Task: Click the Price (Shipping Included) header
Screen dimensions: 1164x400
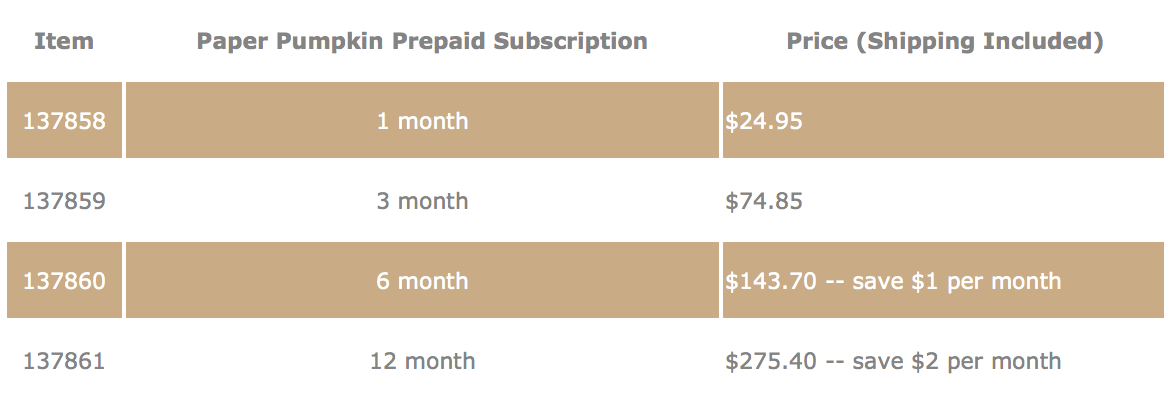Action: click(x=945, y=41)
